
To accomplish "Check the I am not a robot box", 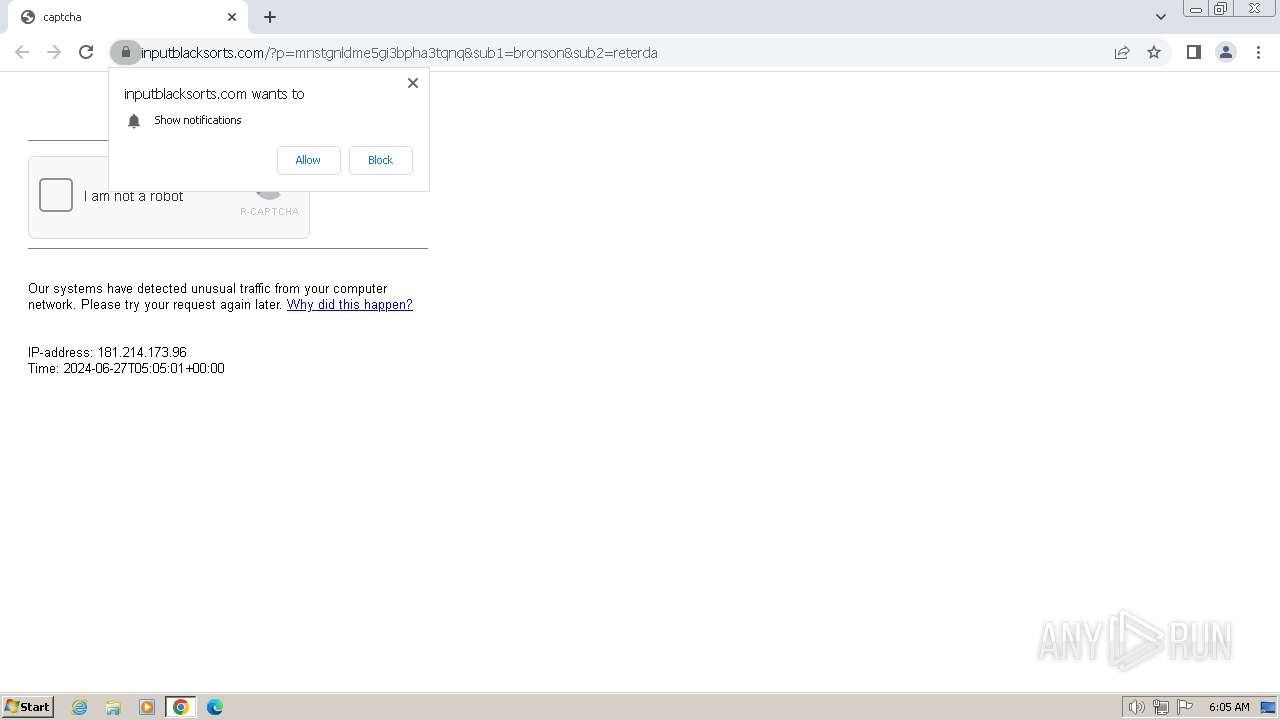I will click(56, 195).
